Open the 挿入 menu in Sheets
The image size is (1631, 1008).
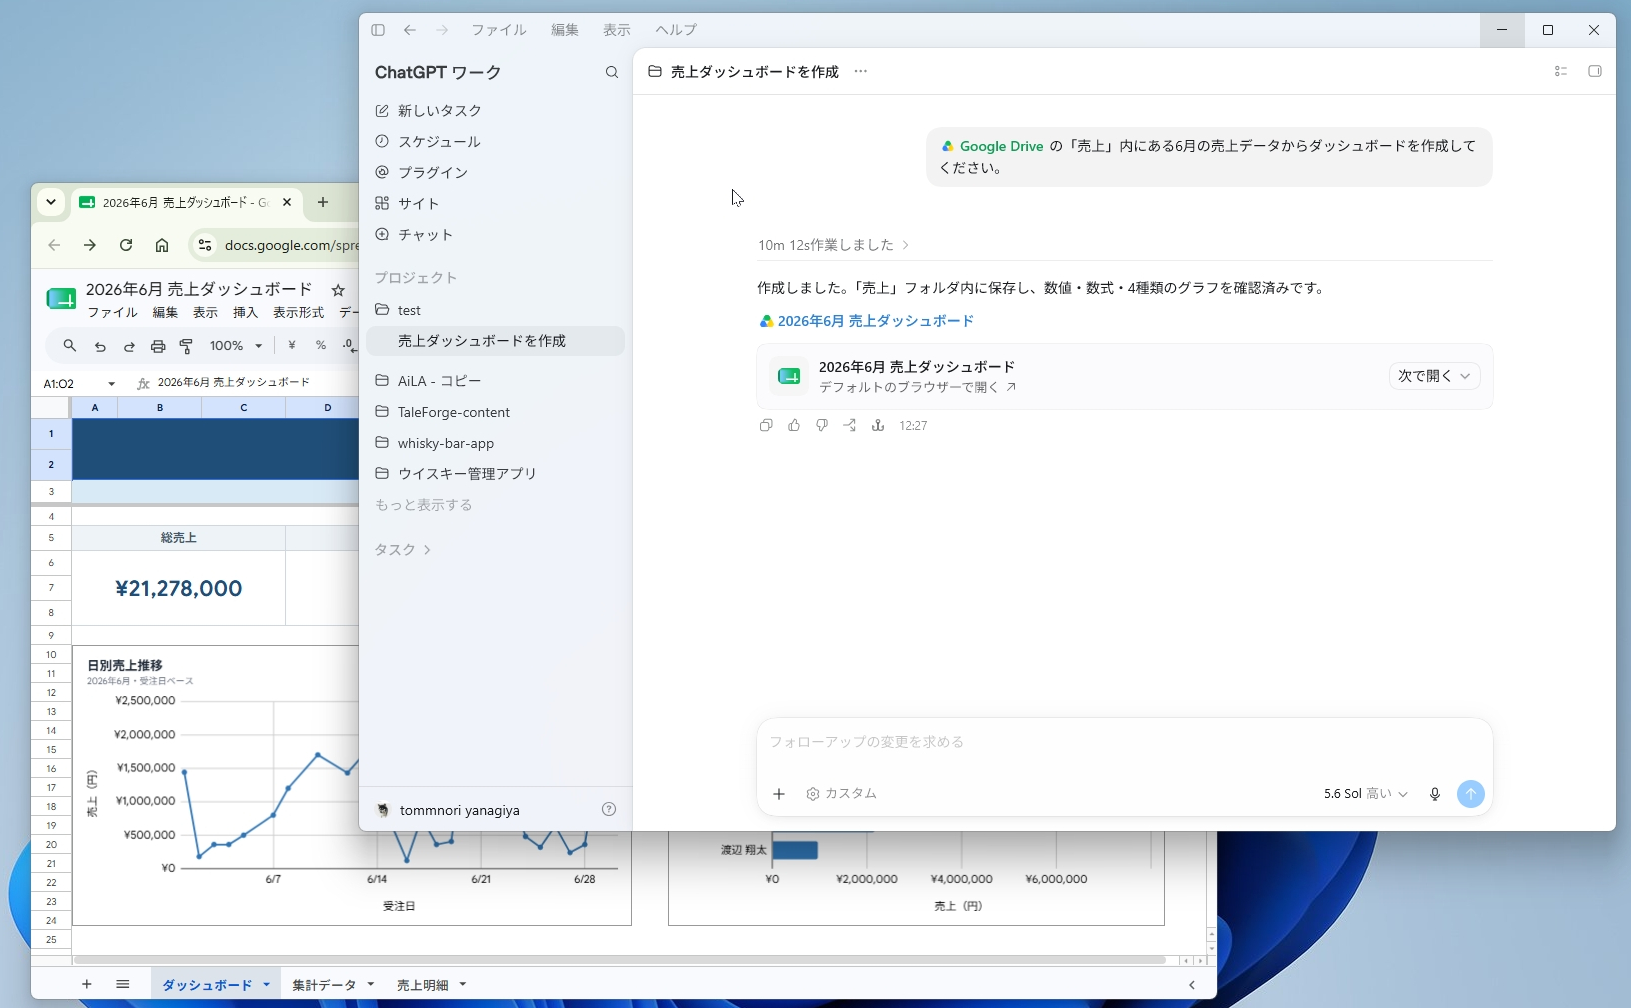245,313
